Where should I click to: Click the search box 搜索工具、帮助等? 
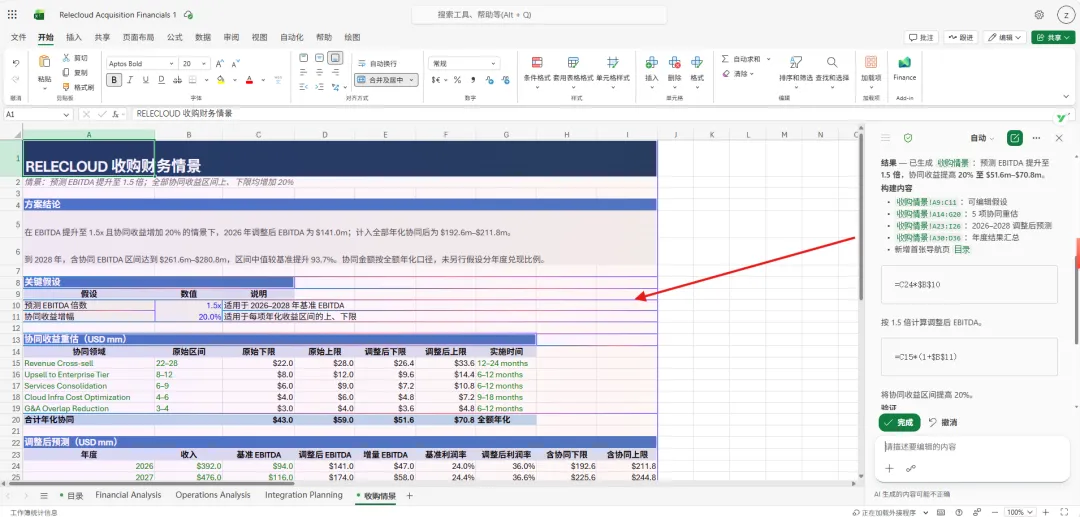pyautogui.click(x=539, y=14)
